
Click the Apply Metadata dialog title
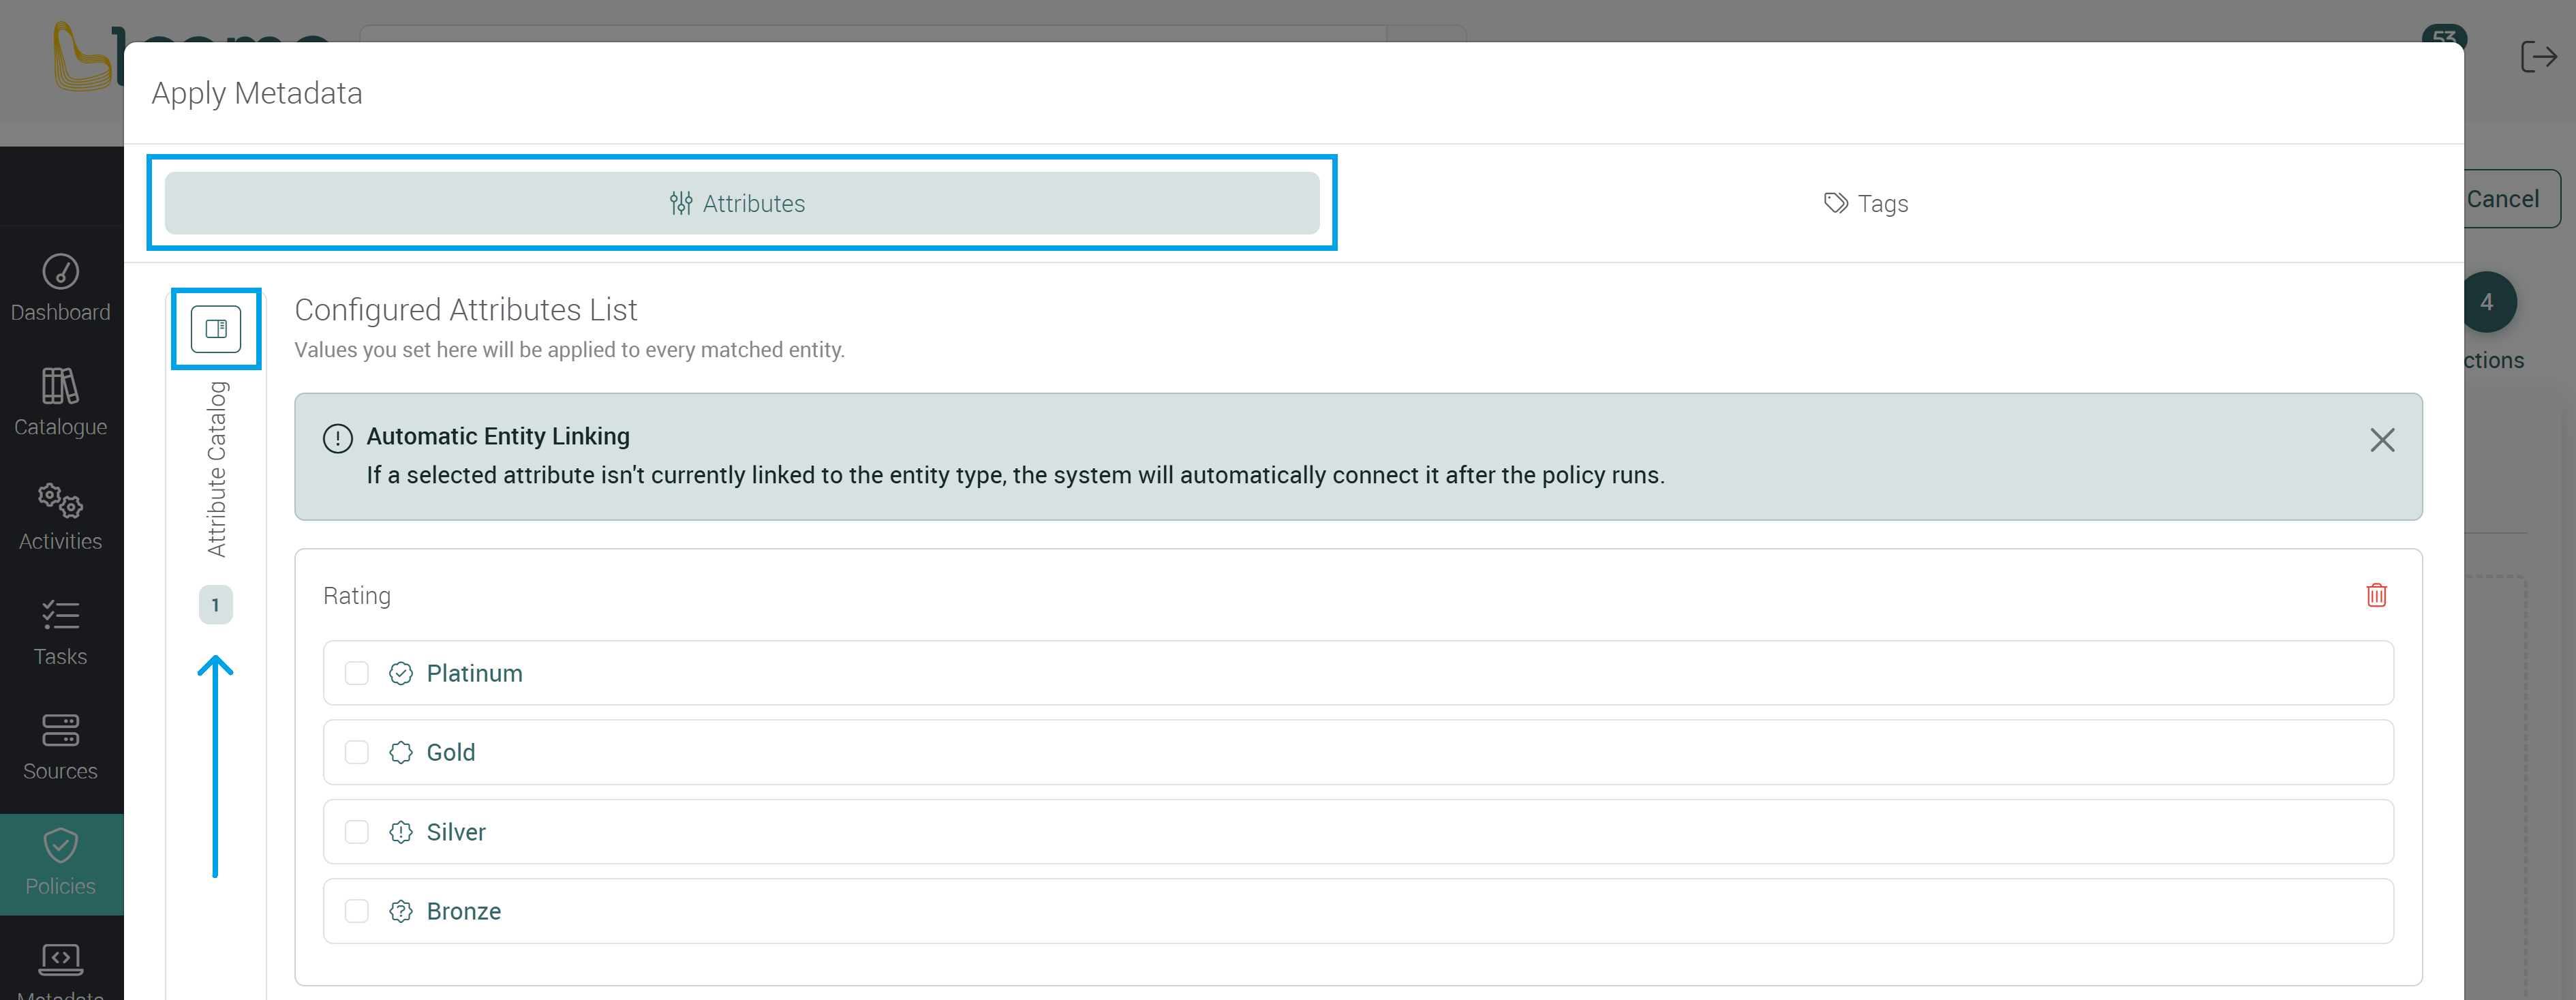point(257,93)
